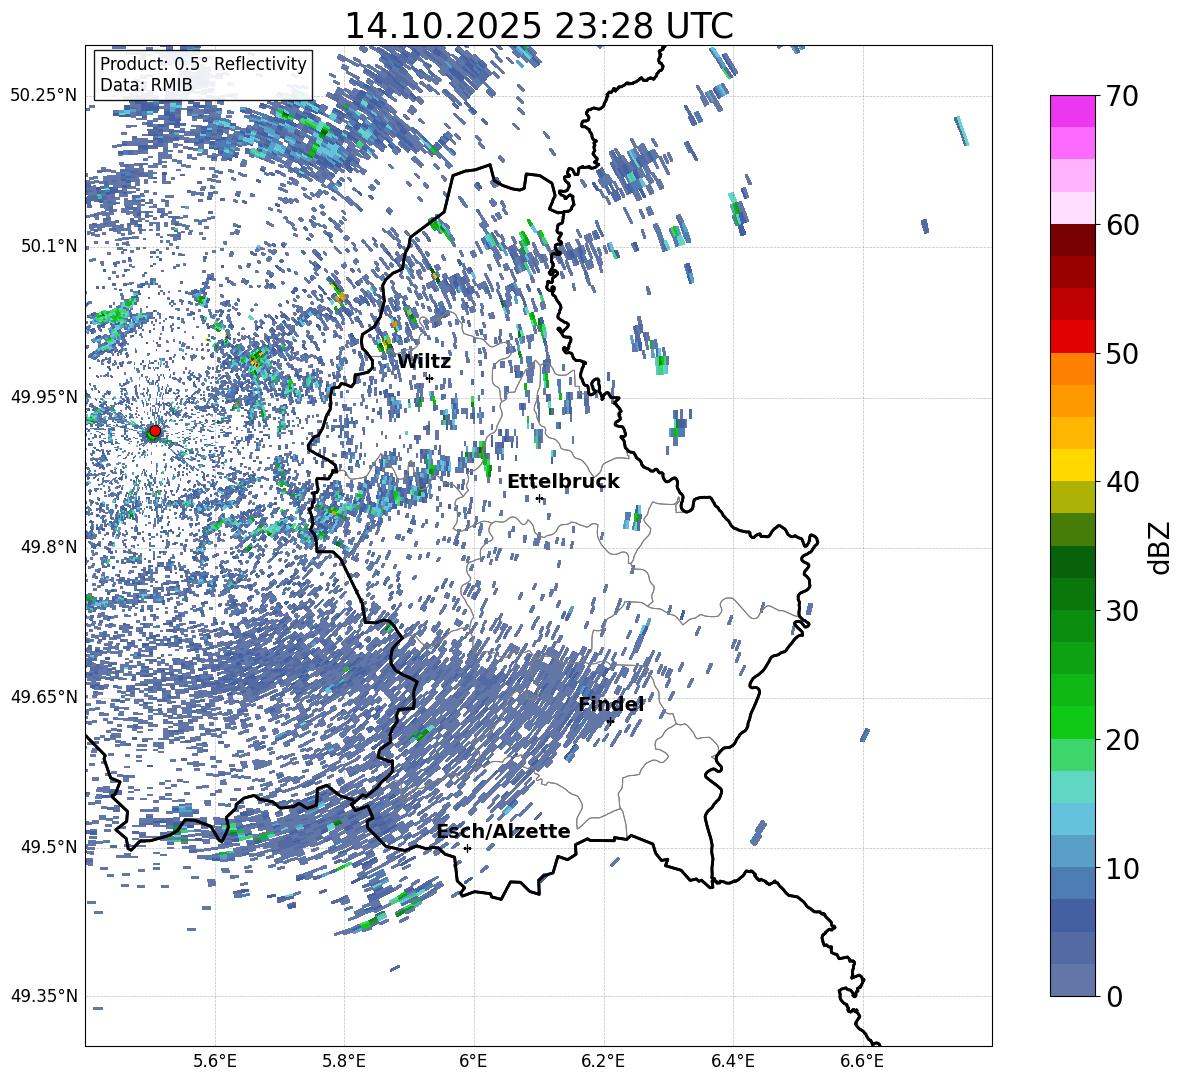The image size is (1184, 1081).
Task: Click the 'Data: RMIB' text
Action: pyautogui.click(x=146, y=85)
